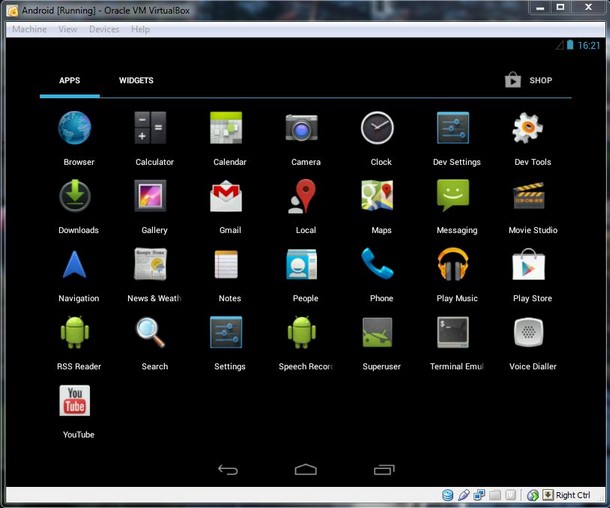The image size is (610, 508).
Task: Open the Gallery app
Action: (x=150, y=196)
